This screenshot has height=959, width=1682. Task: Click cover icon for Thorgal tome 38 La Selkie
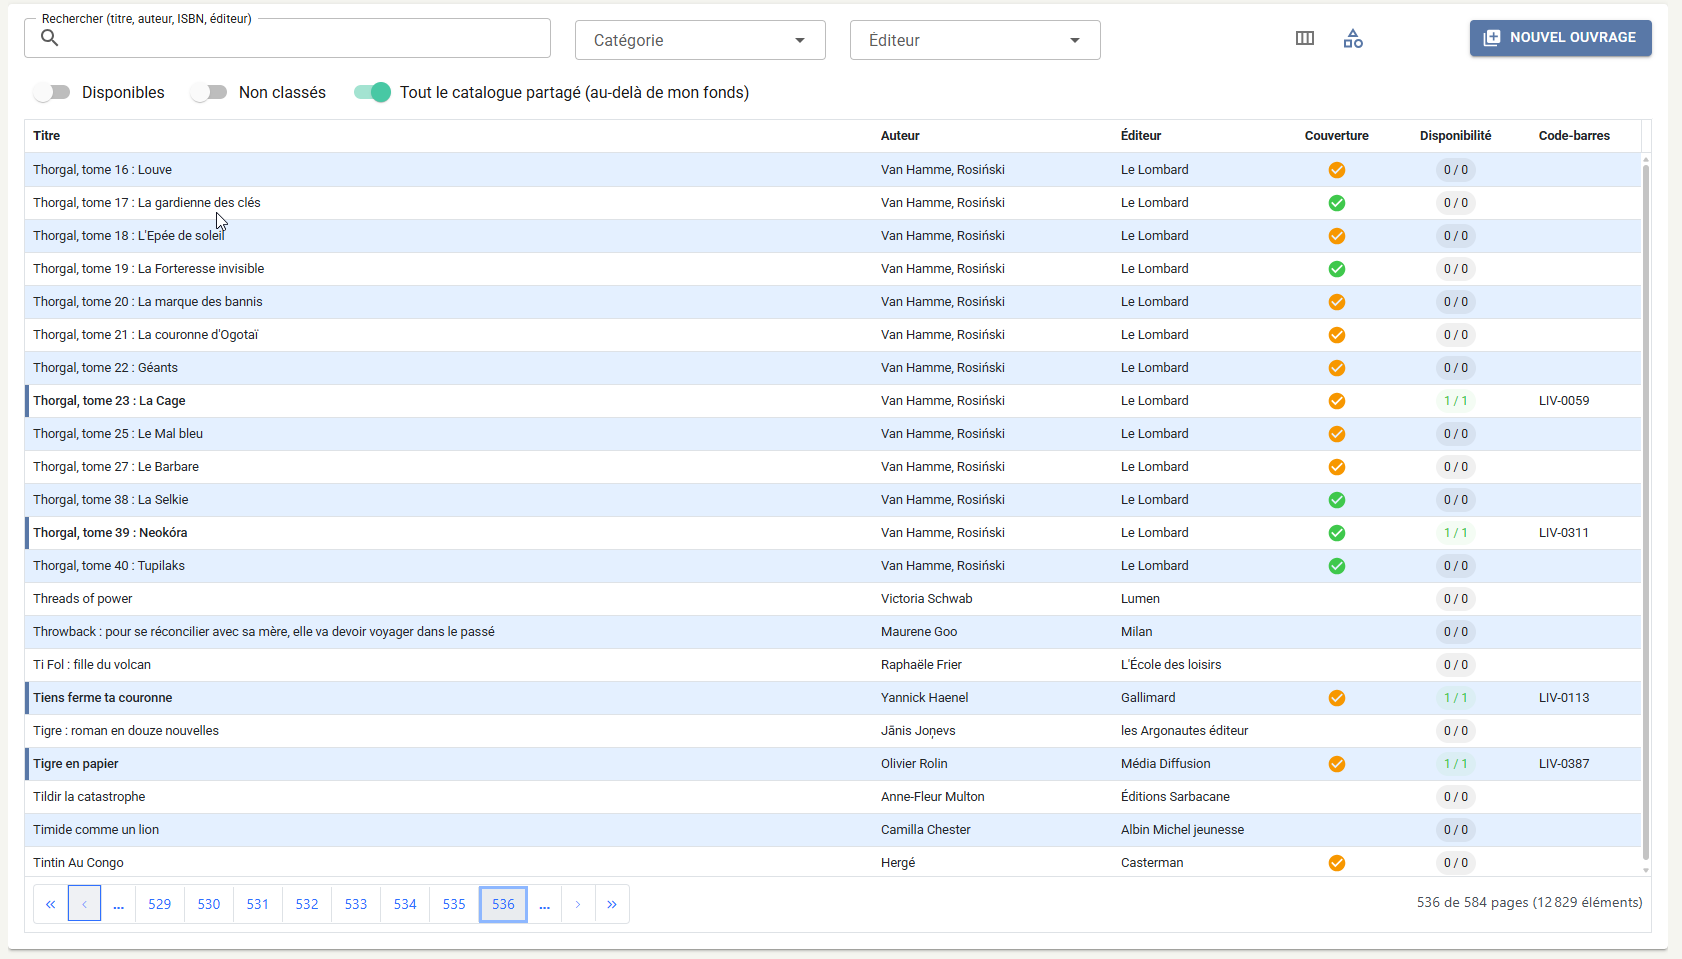pyautogui.click(x=1337, y=500)
